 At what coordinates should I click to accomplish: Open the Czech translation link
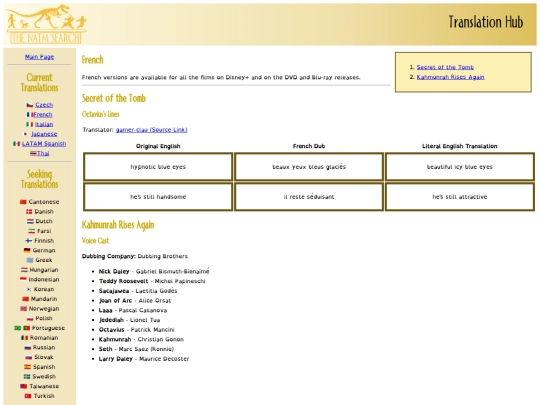point(44,105)
